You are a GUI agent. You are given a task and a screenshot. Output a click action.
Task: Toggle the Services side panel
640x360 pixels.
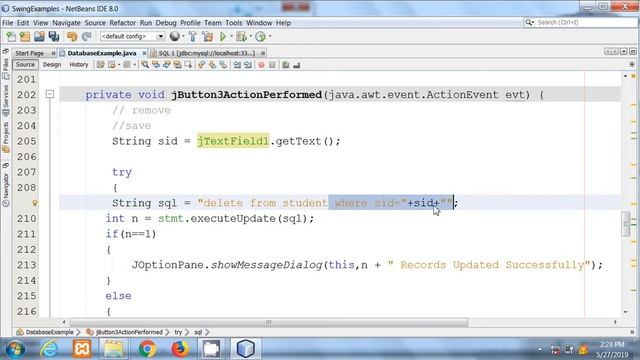tap(6, 100)
